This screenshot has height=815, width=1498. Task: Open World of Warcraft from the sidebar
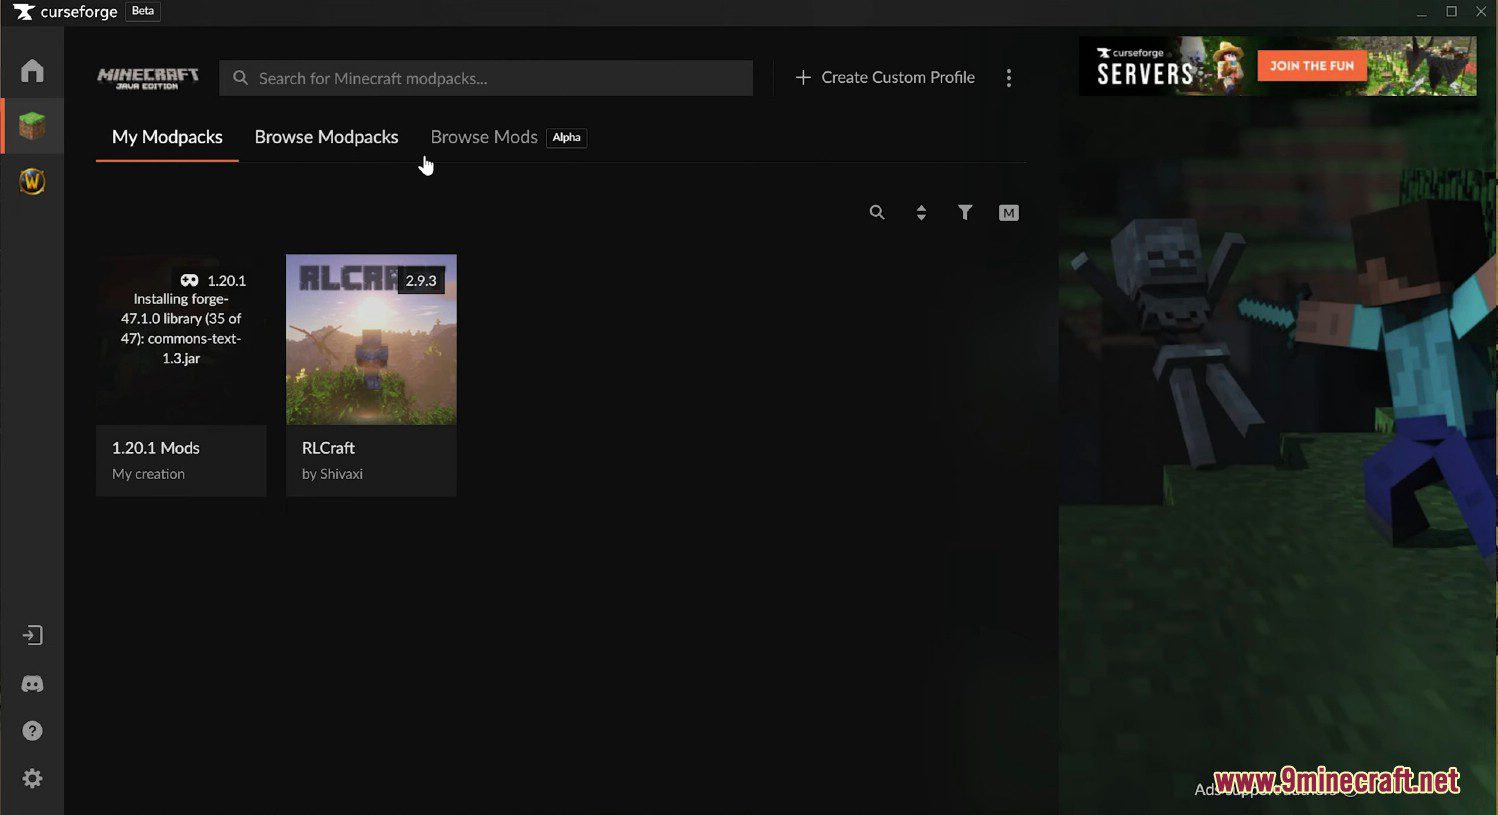pyautogui.click(x=32, y=181)
